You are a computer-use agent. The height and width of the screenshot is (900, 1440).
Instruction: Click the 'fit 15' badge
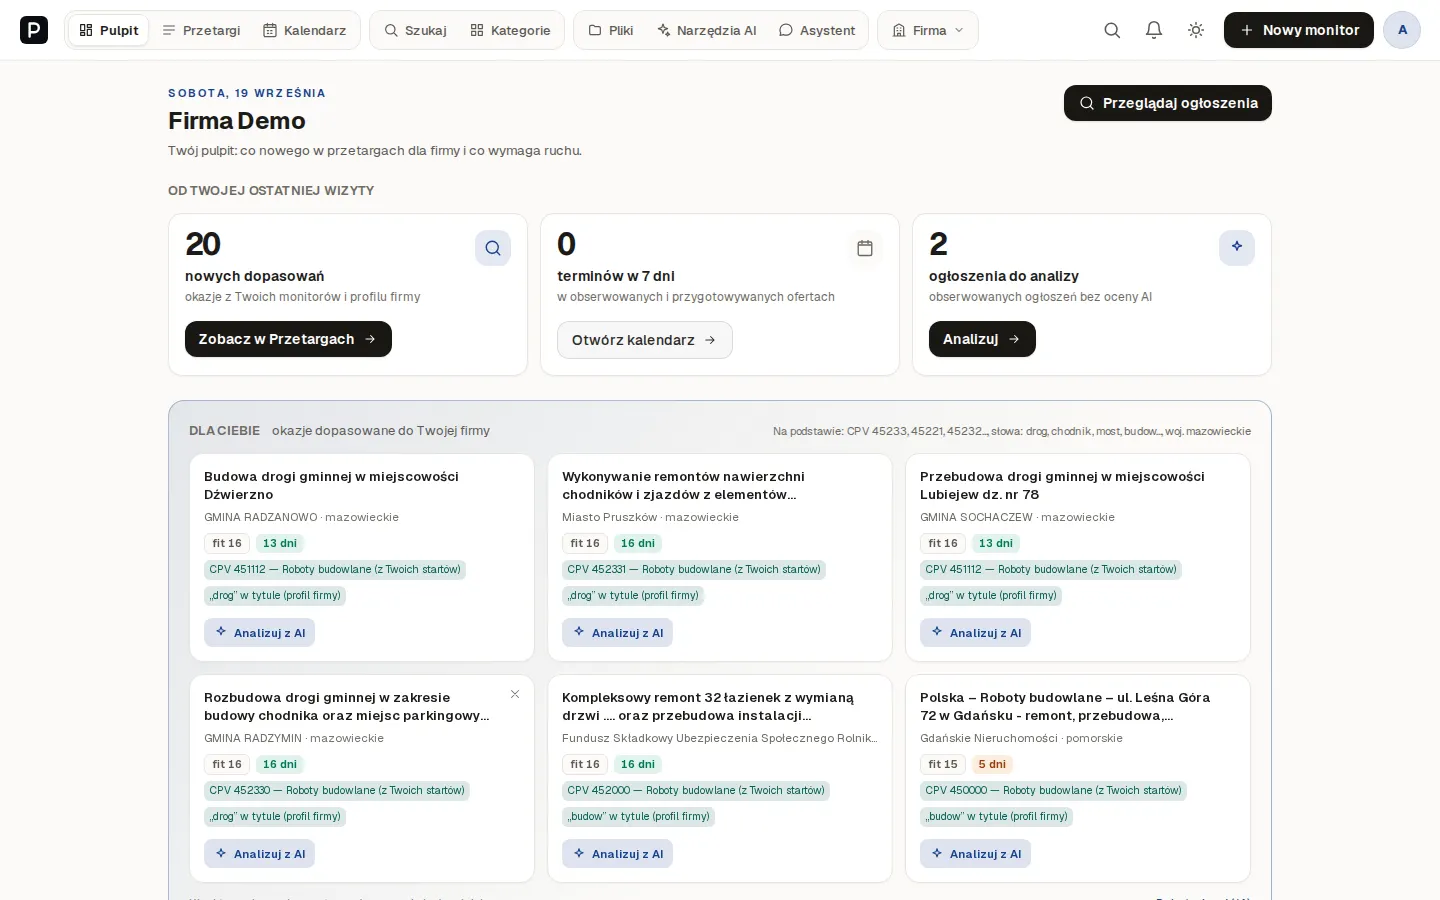[943, 764]
